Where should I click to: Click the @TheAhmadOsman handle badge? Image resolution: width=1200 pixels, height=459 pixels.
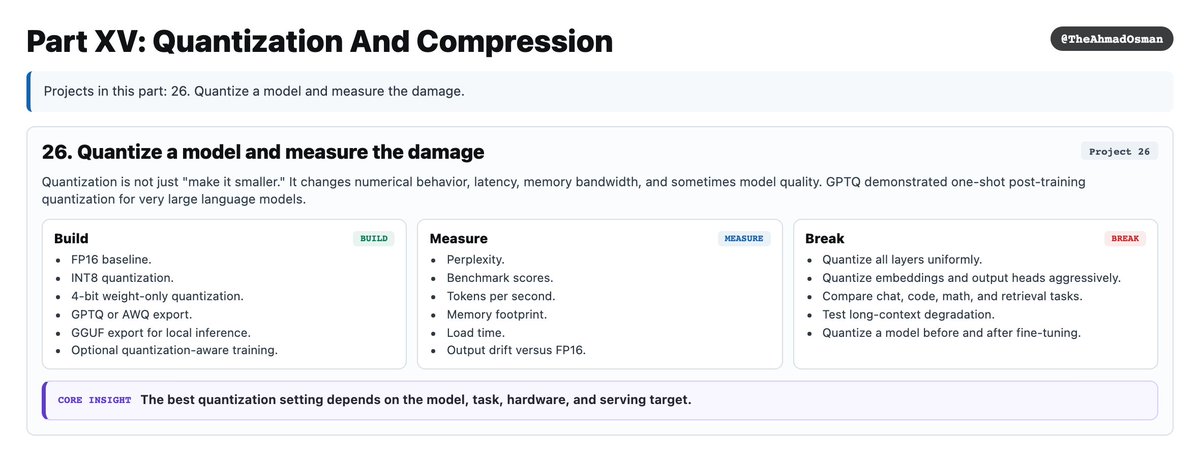point(1111,40)
